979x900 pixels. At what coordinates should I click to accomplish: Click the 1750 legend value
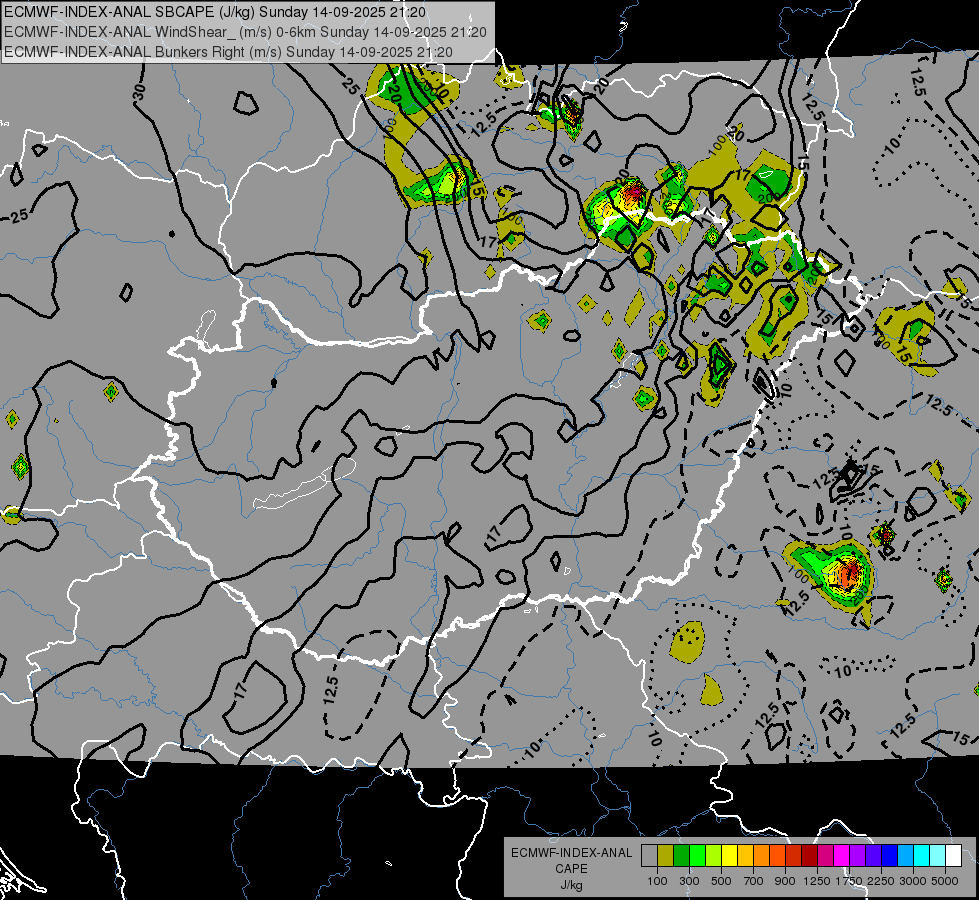tap(849, 881)
